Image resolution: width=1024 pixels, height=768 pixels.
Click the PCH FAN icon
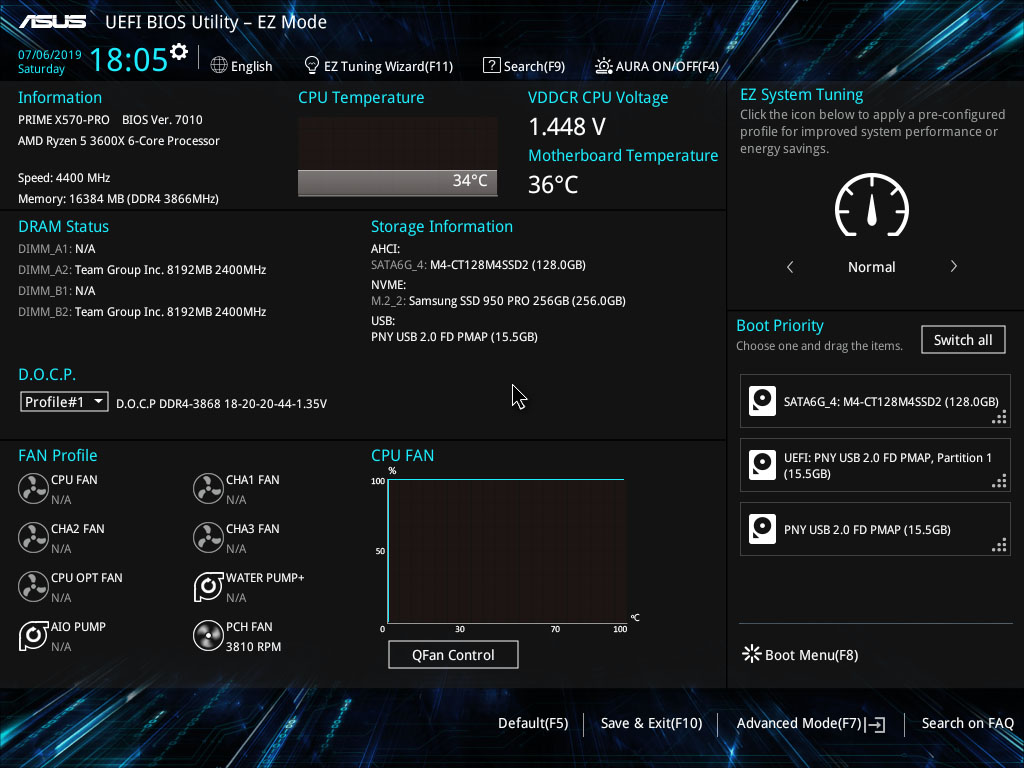click(208, 635)
